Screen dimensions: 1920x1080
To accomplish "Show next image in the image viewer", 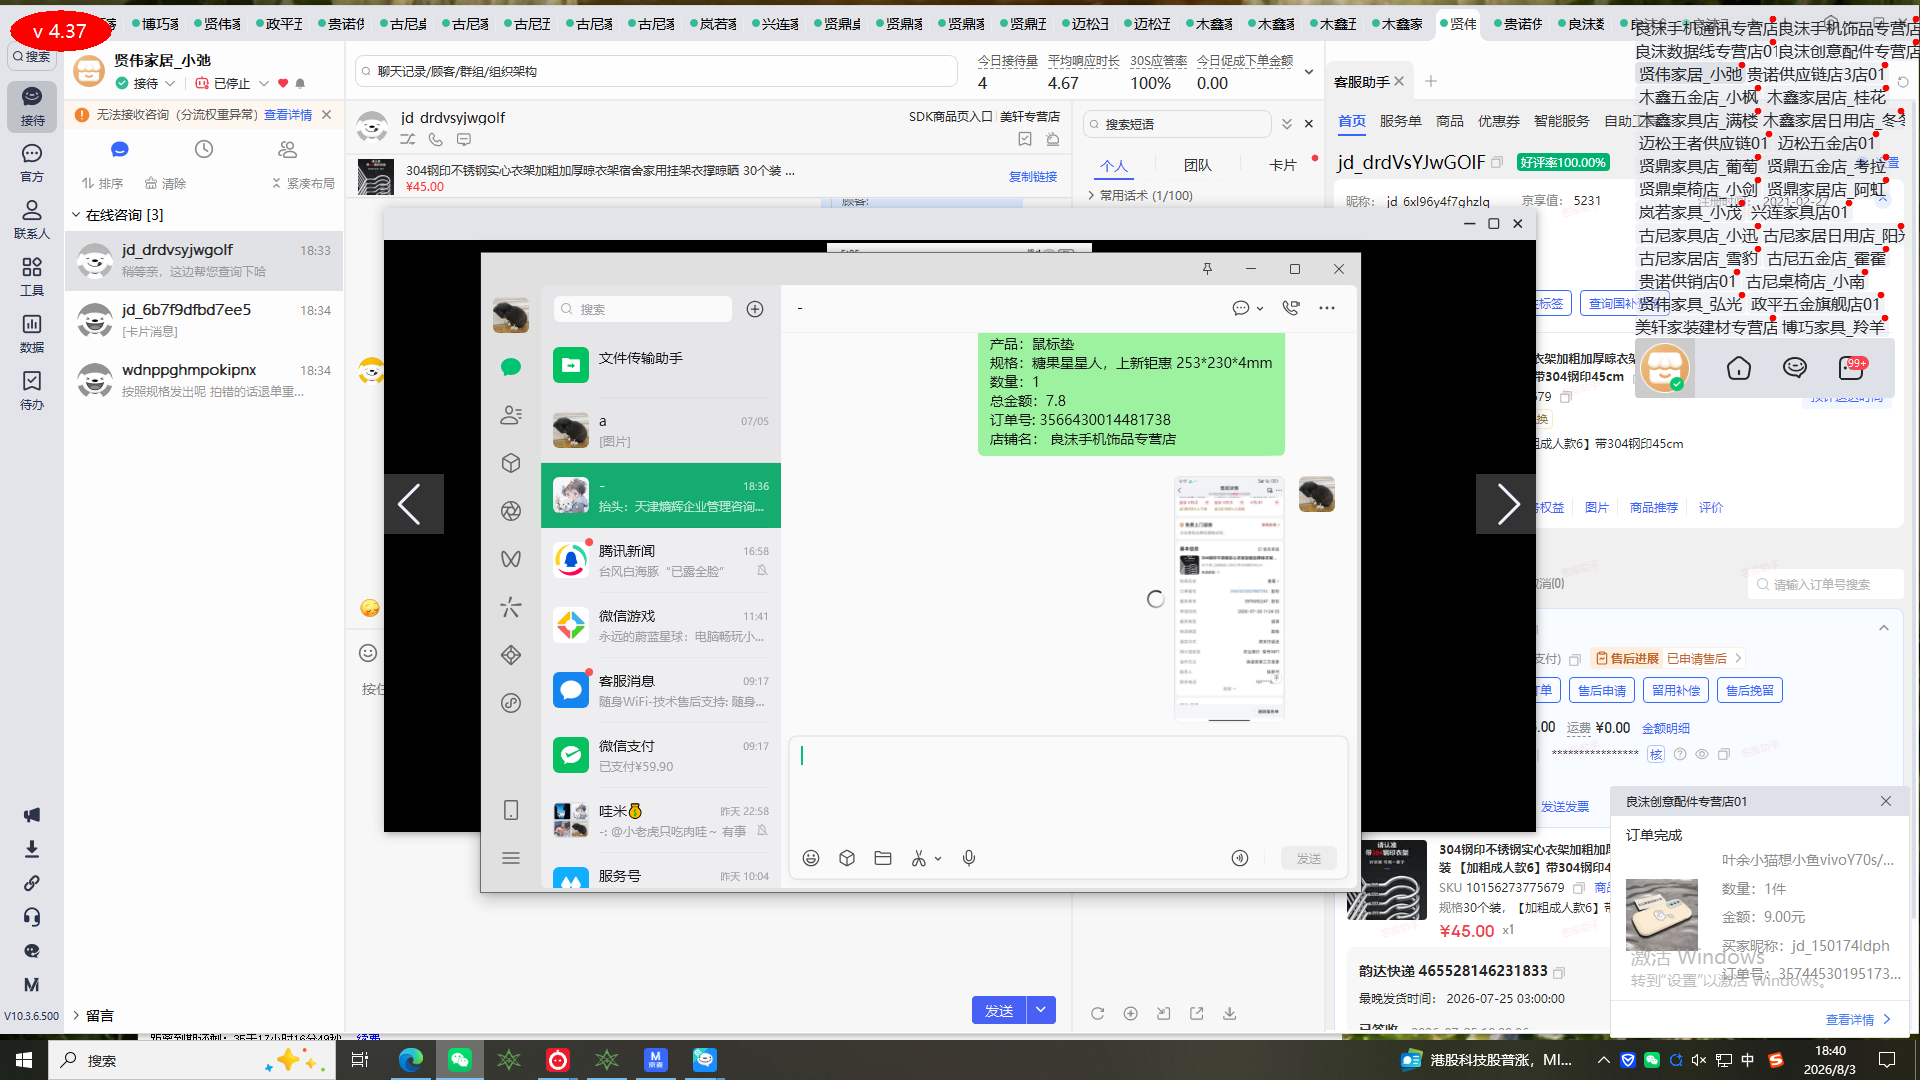I will pos(1507,504).
